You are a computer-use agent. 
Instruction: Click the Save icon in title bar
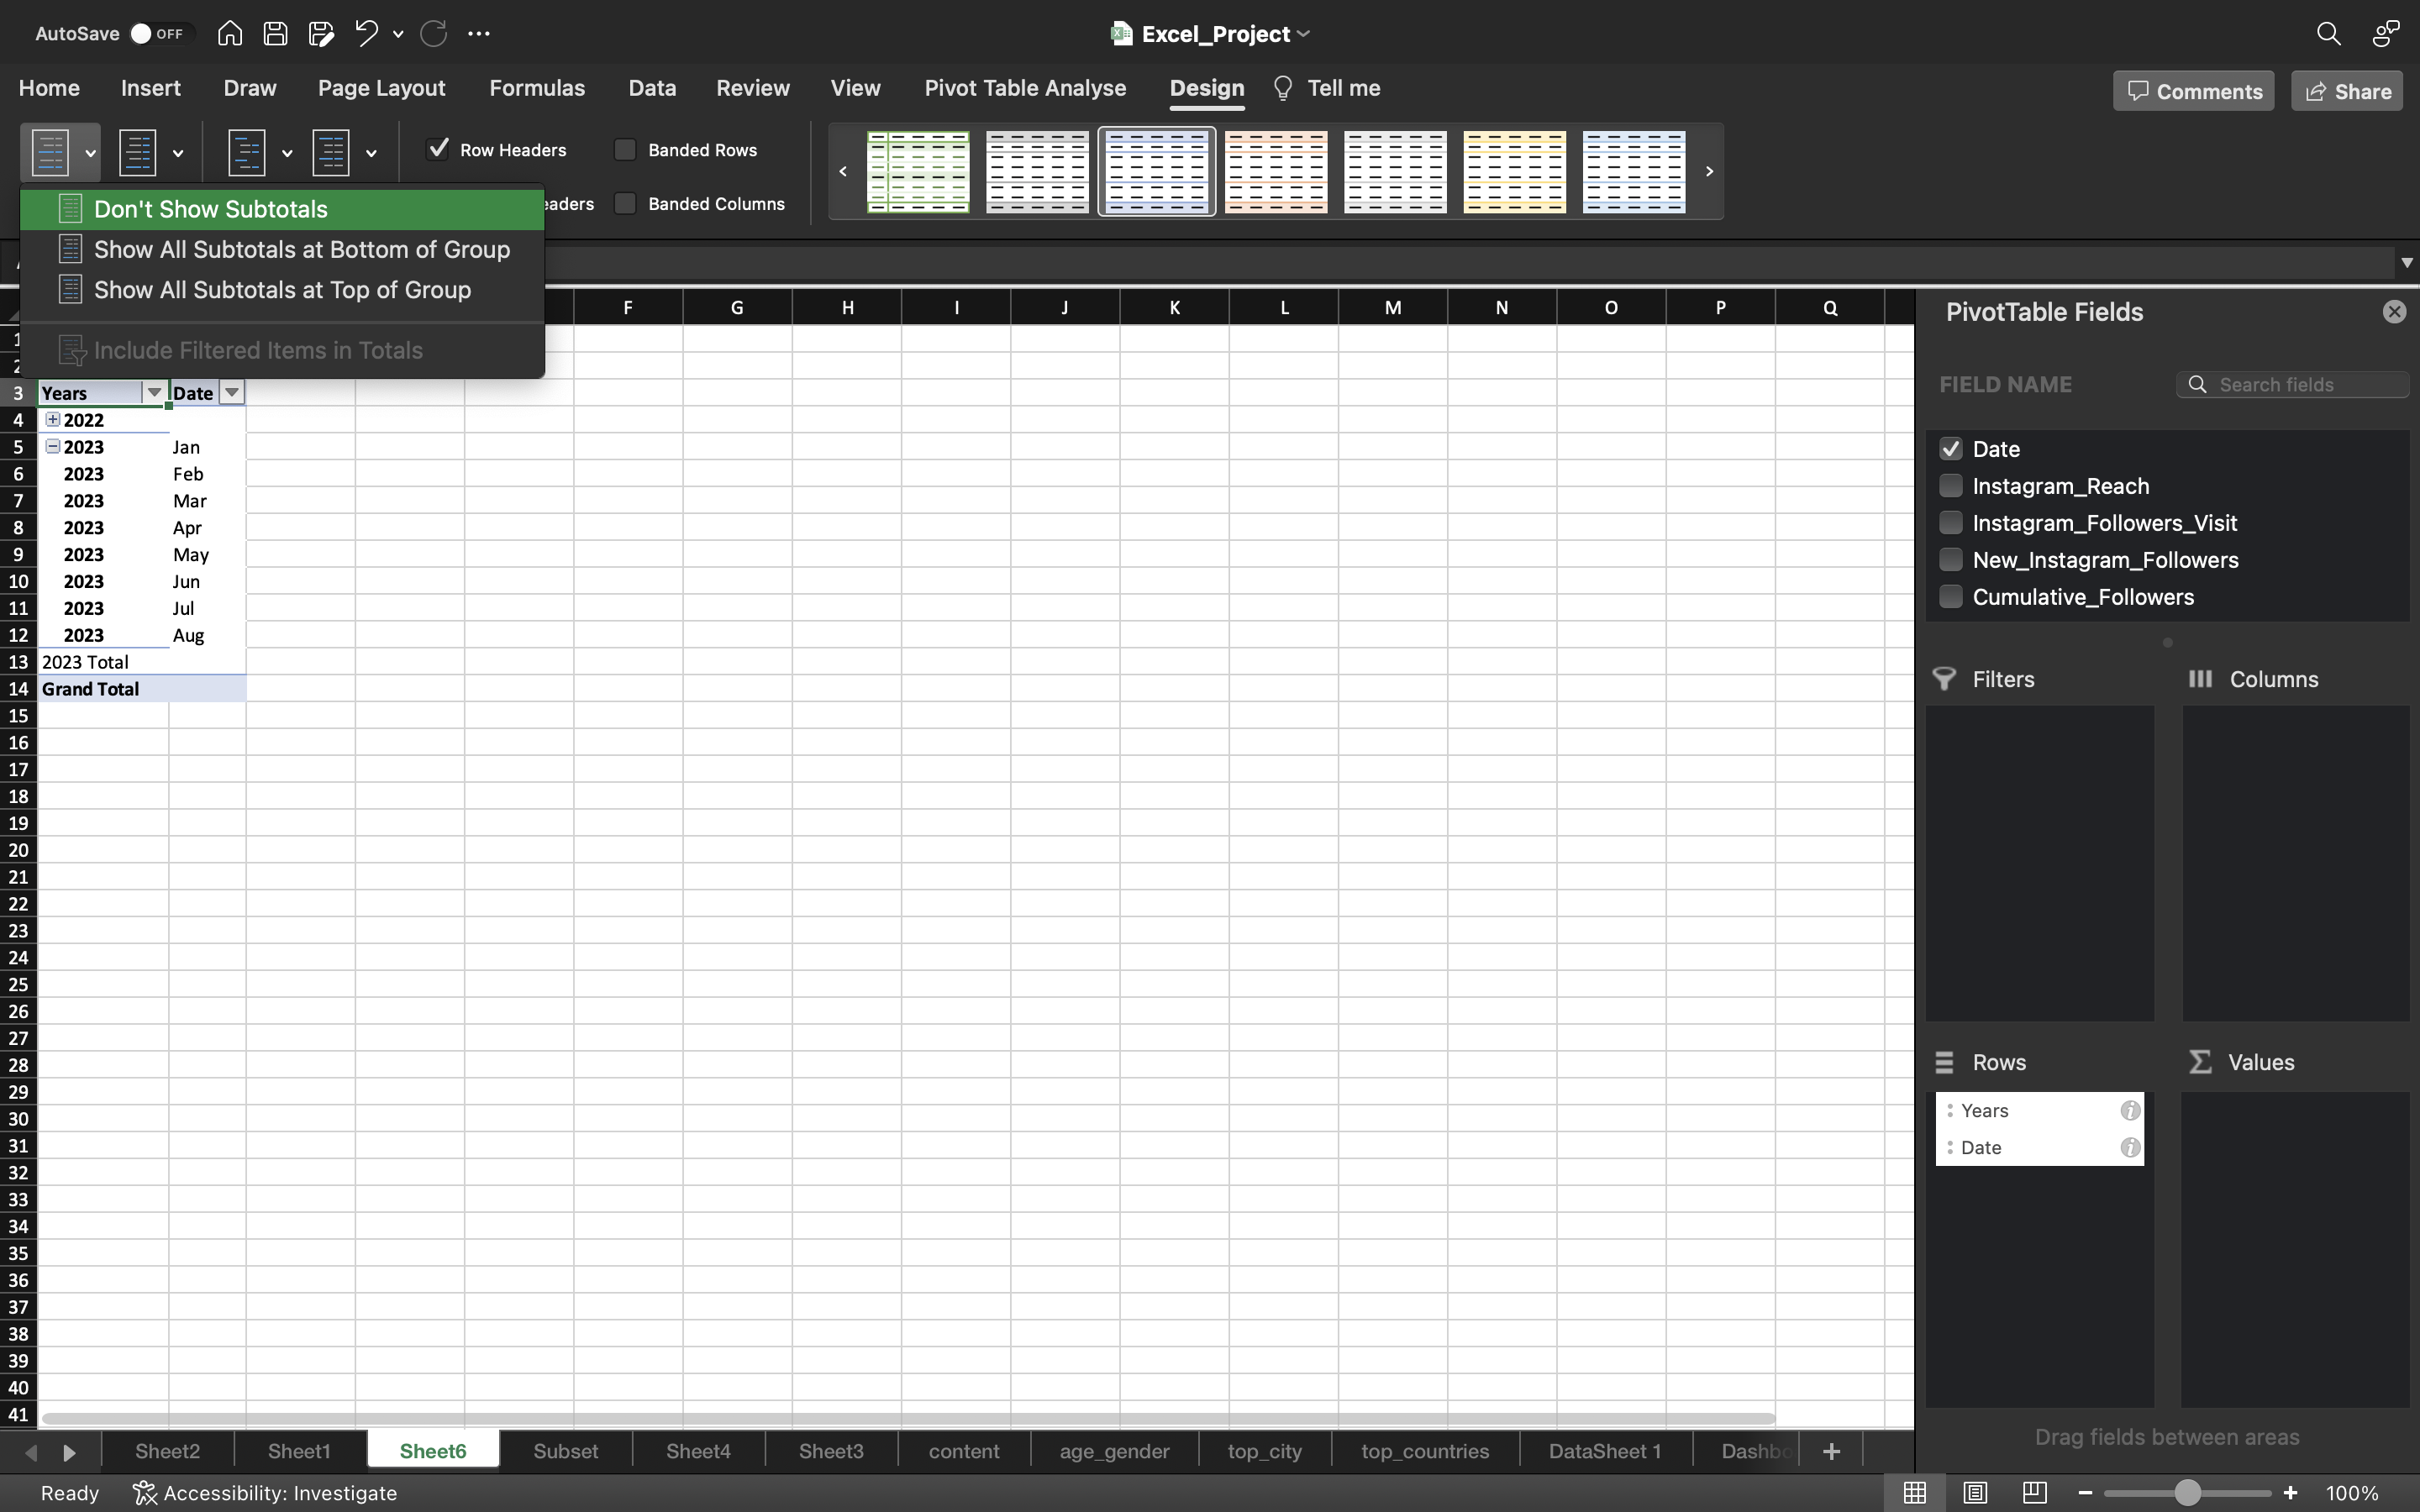[275, 33]
